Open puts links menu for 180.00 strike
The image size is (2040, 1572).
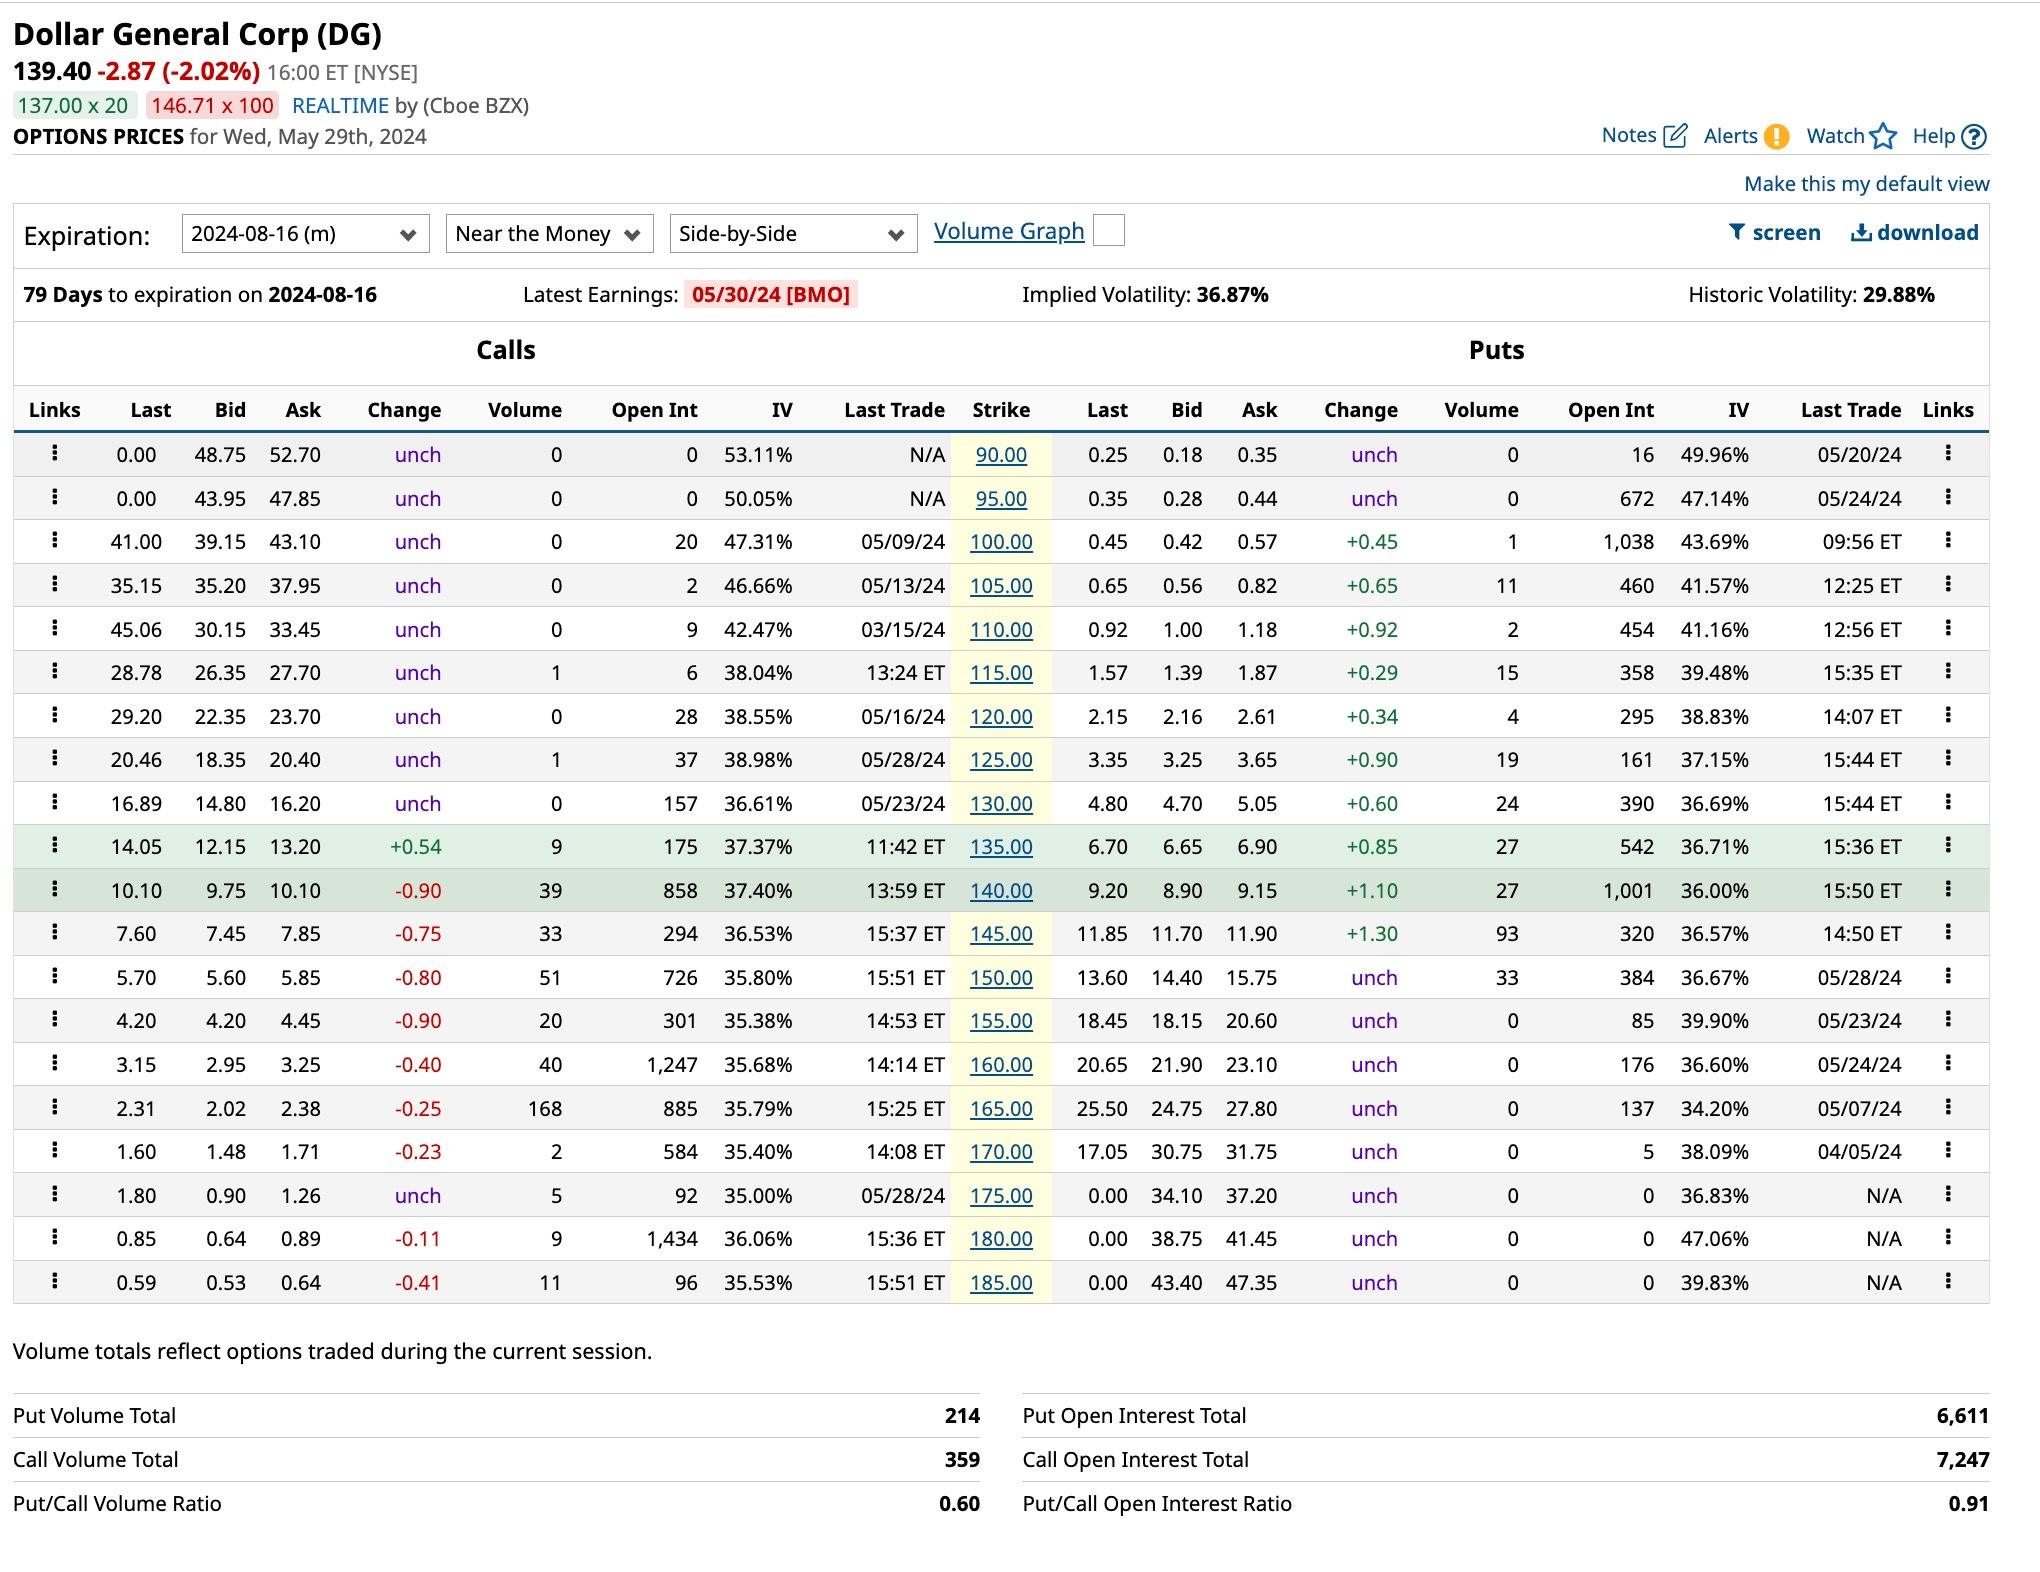coord(1948,1237)
